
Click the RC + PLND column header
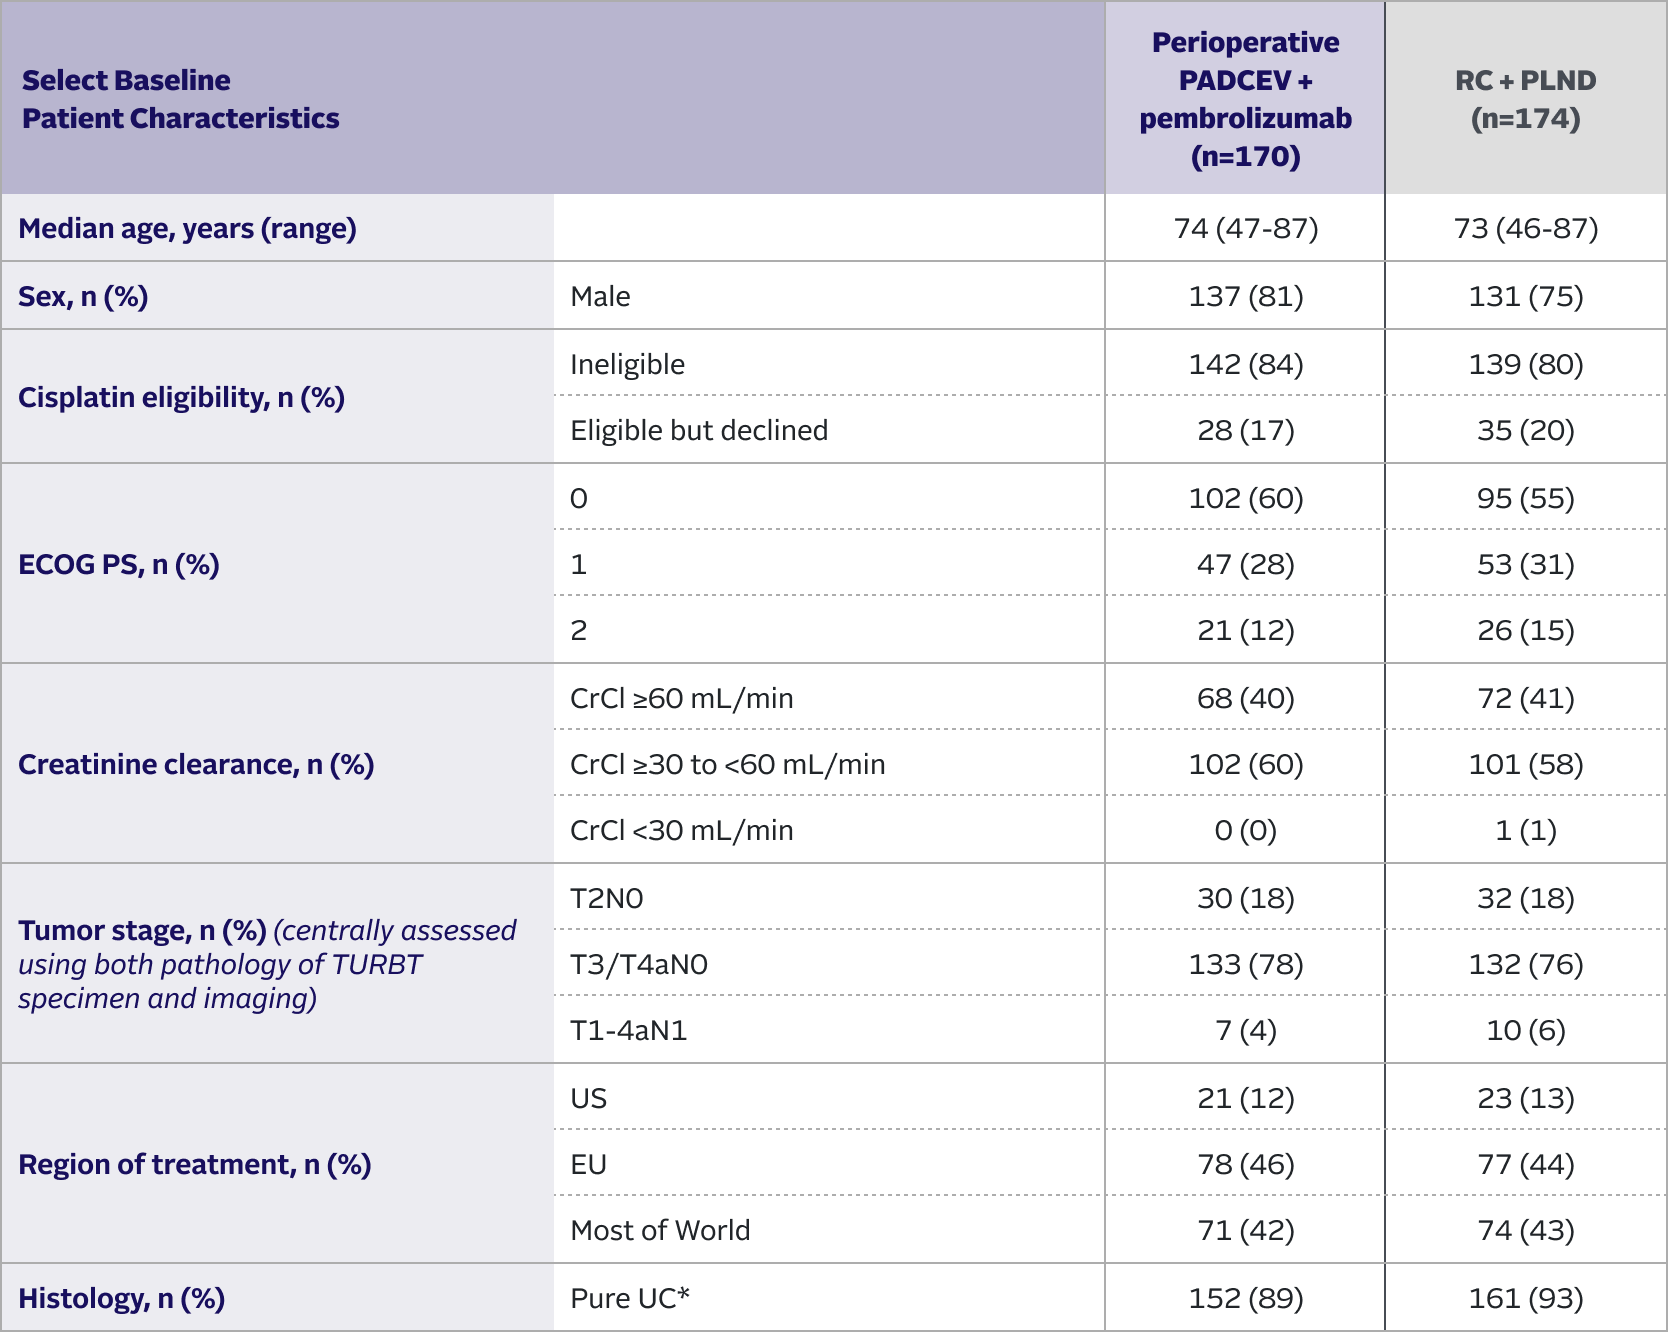1525,99
